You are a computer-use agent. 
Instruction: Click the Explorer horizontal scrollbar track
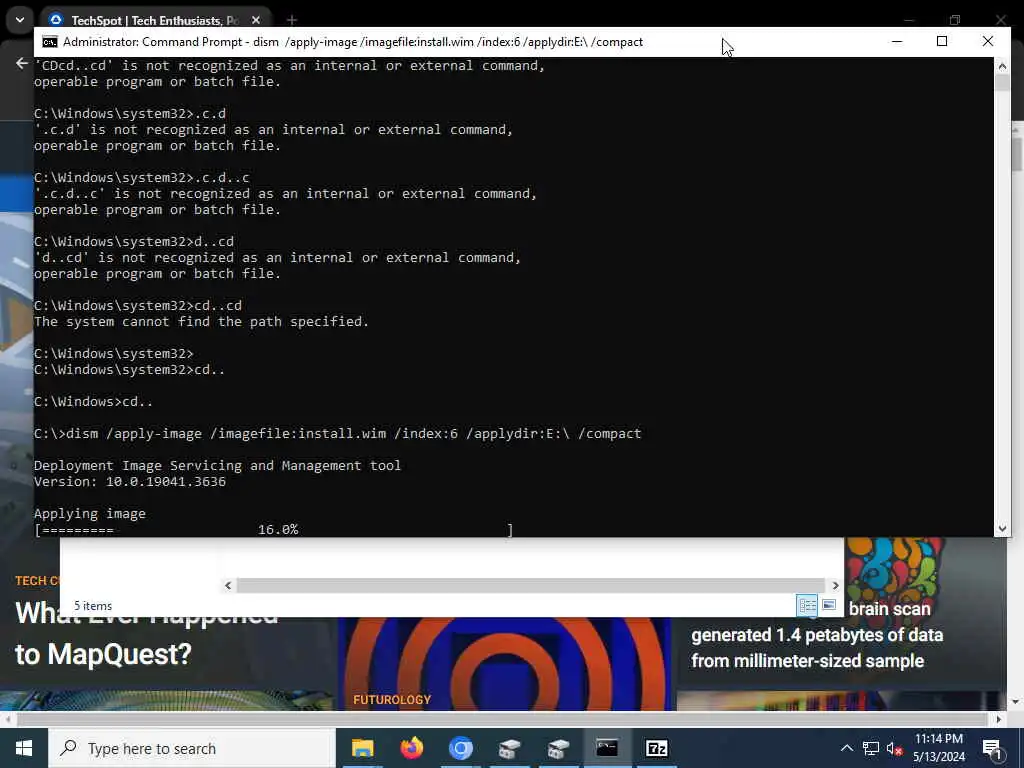point(531,585)
